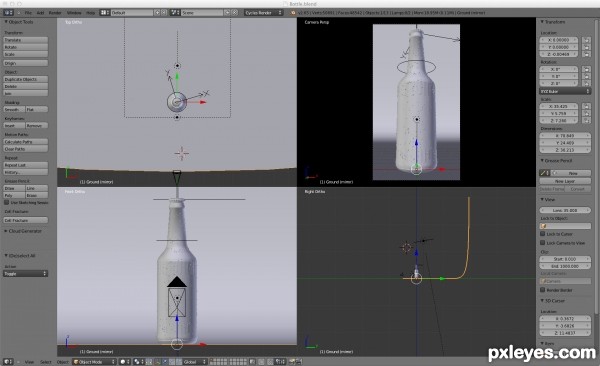Open the Window menu in top bar
The height and width of the screenshot is (366, 600).
click(x=74, y=13)
